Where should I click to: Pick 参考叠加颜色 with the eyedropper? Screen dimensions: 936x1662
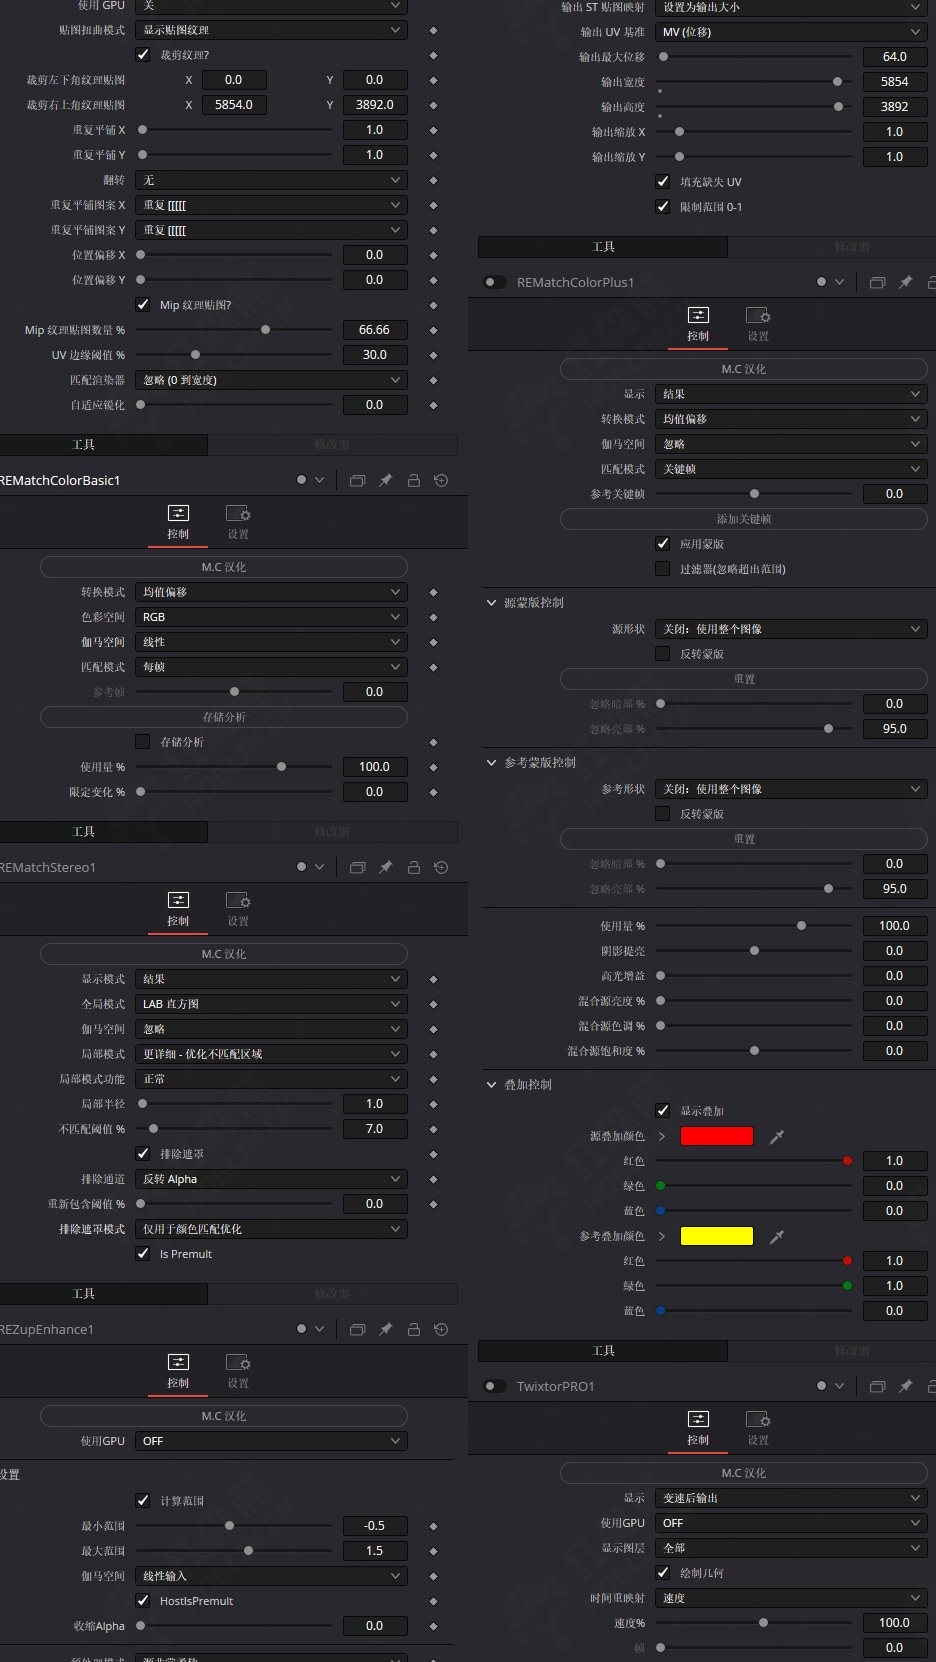pos(776,1236)
